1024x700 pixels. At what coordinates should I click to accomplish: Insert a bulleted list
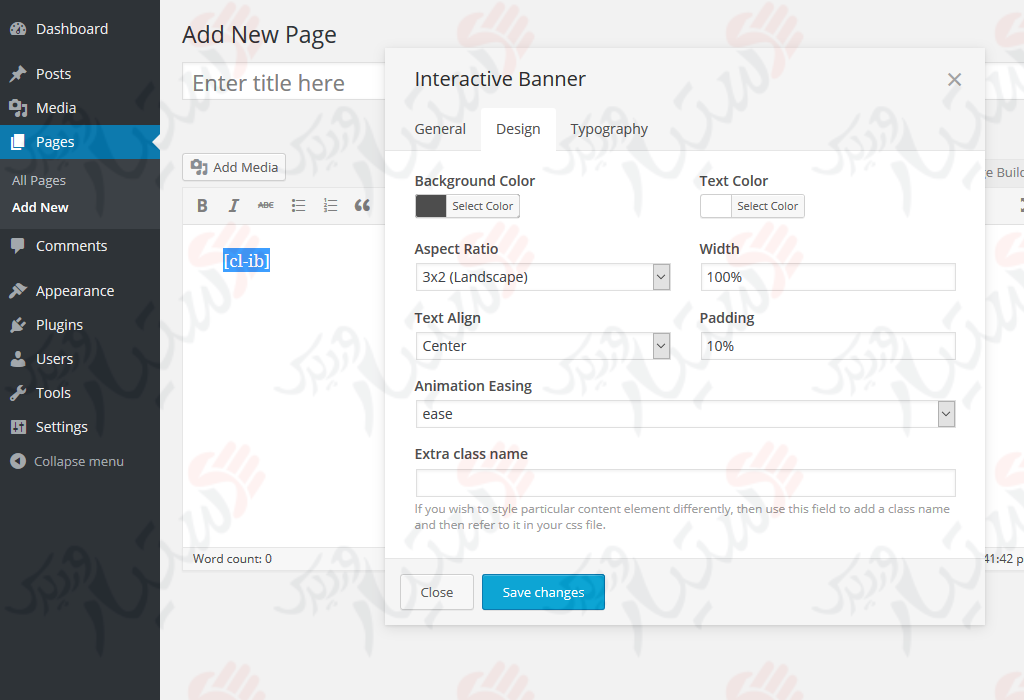[298, 206]
